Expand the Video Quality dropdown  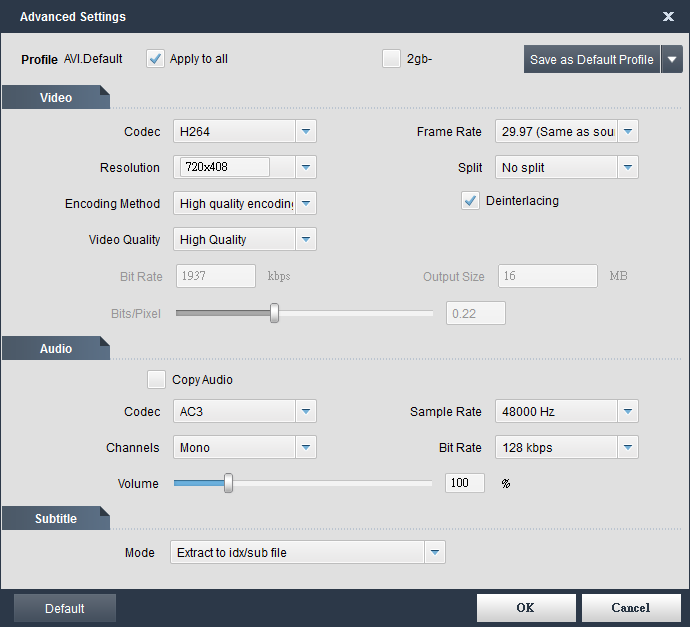point(306,240)
